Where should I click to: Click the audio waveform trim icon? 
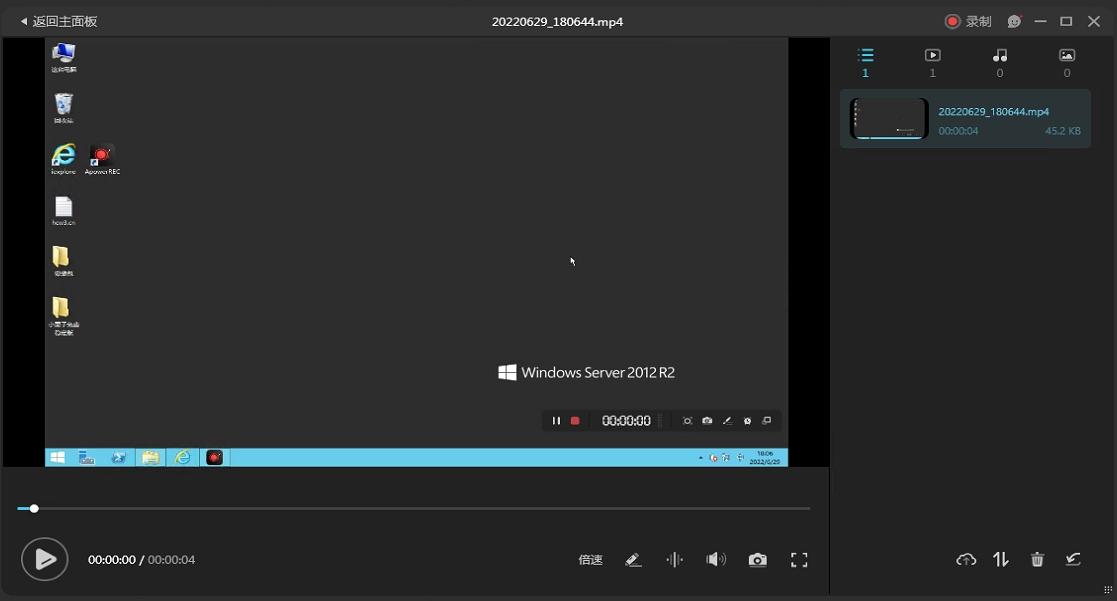[675, 560]
